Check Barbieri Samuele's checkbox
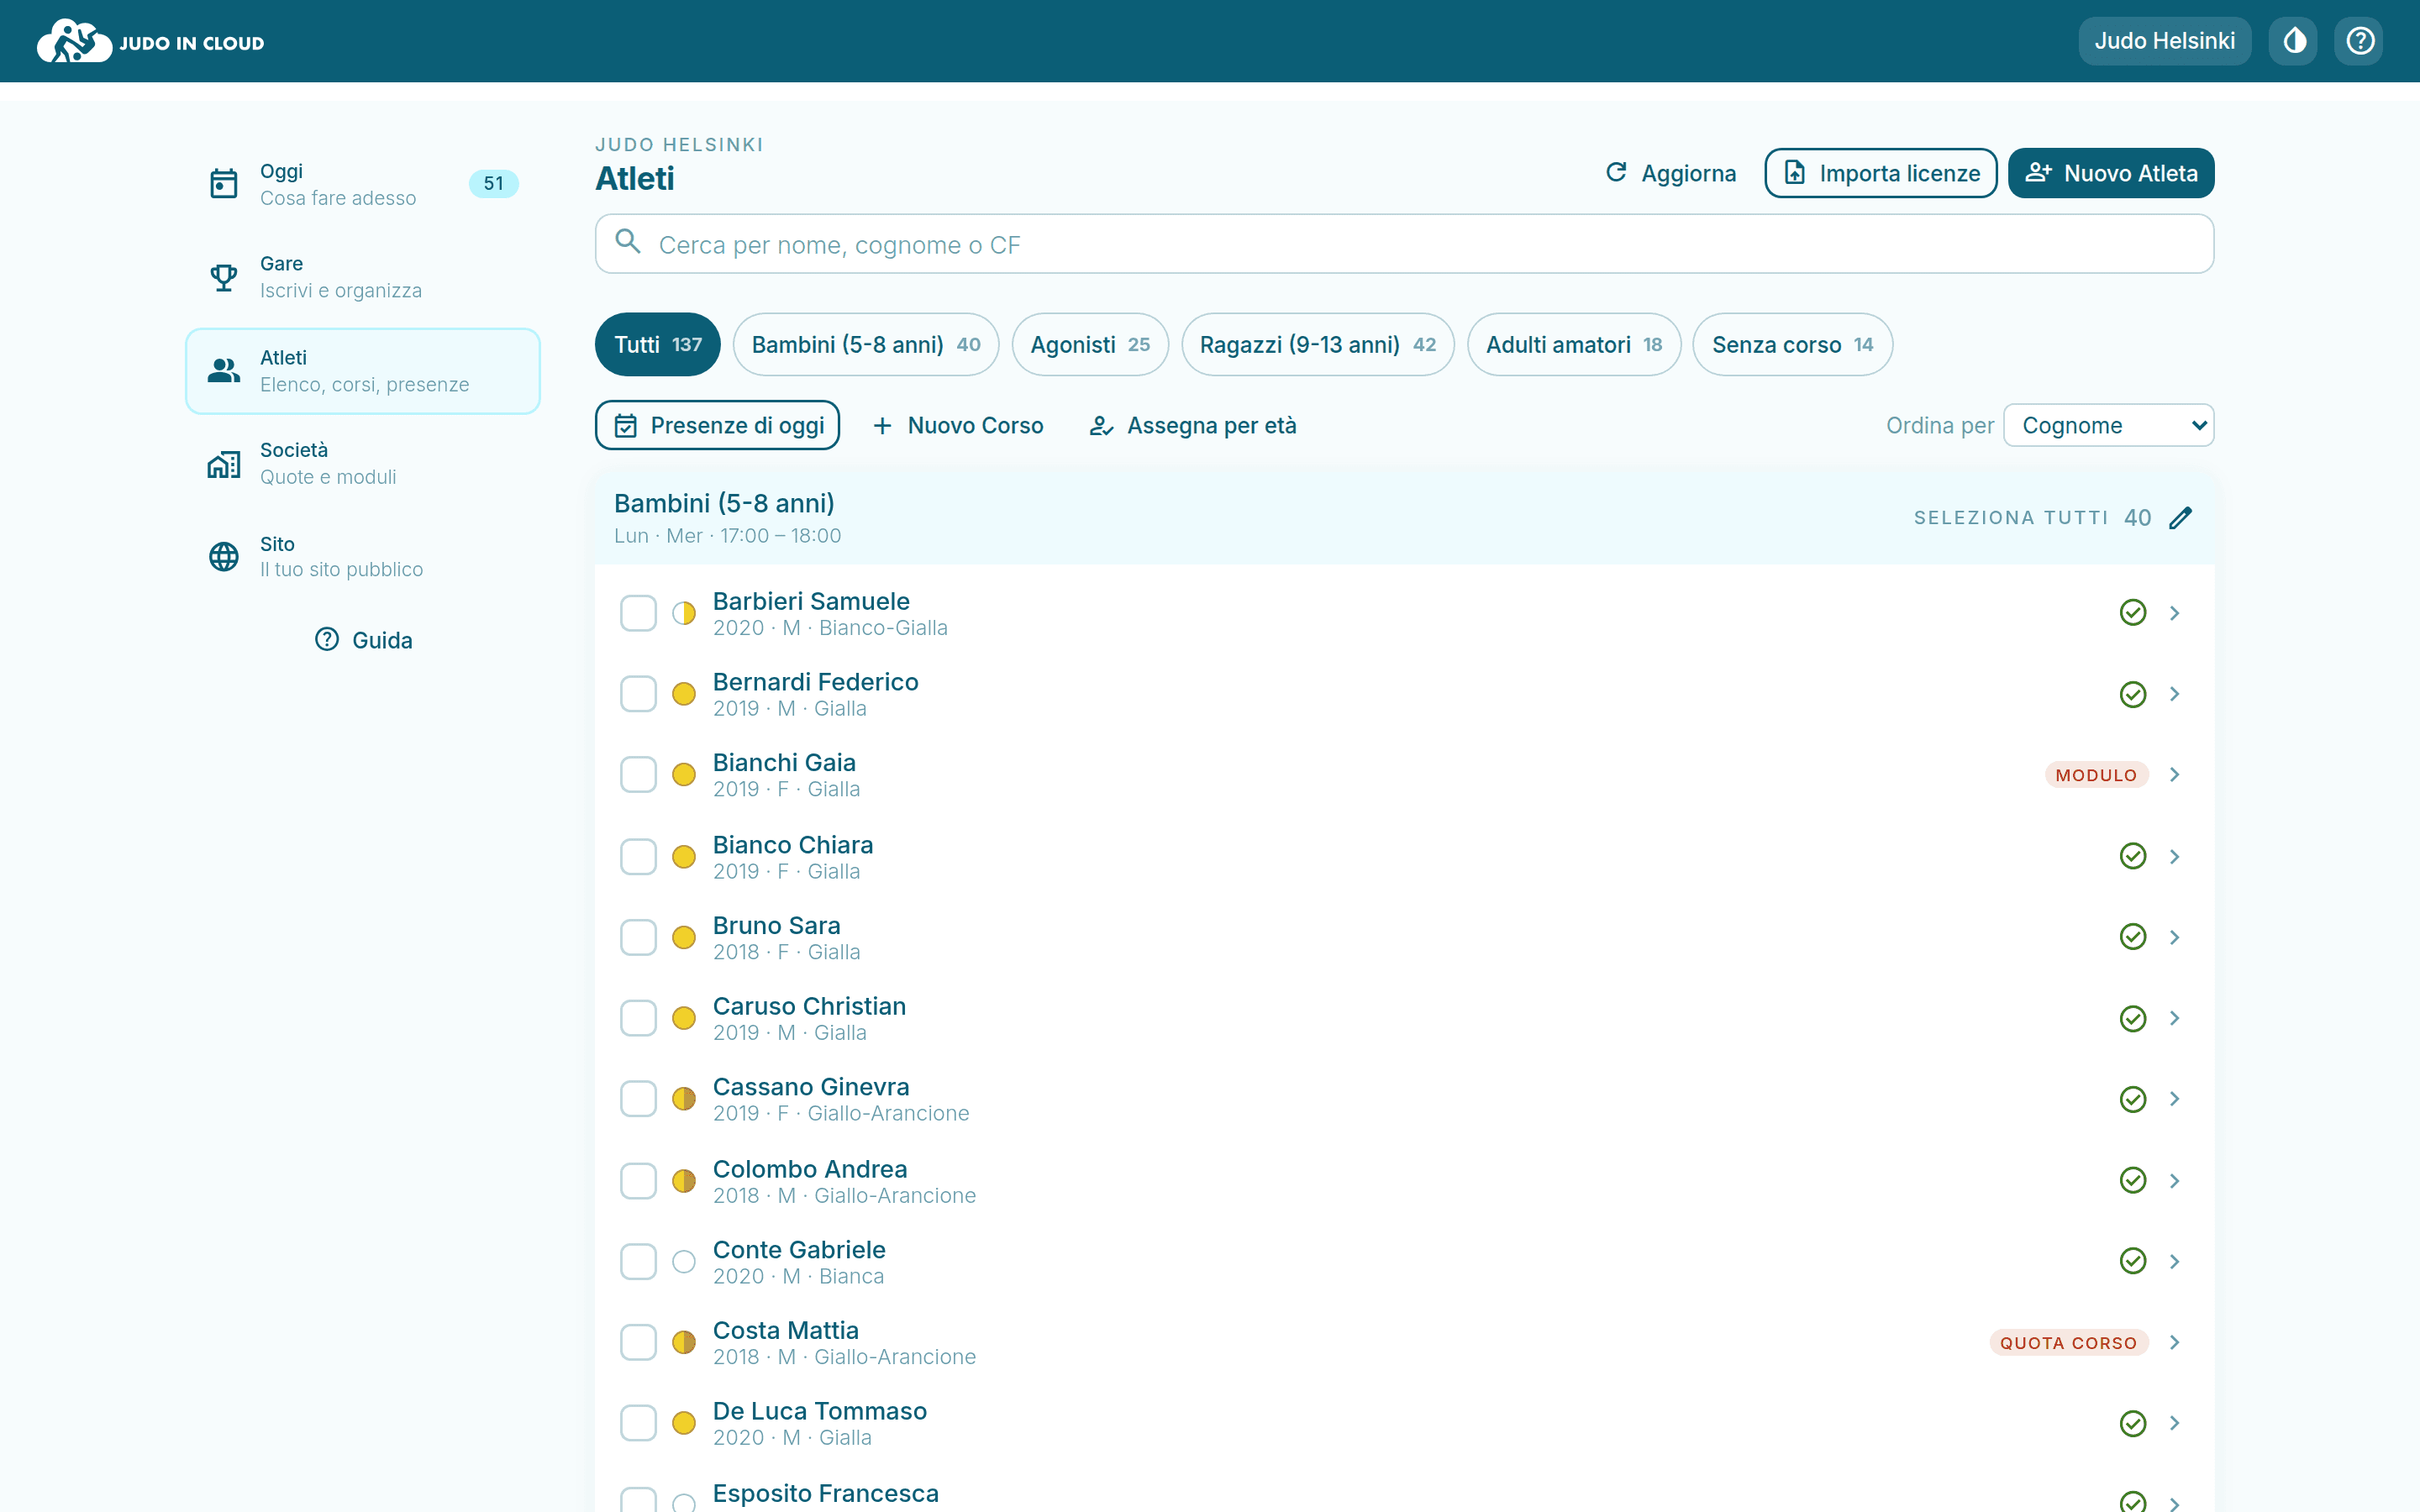This screenshot has height=1512, width=2420. (638, 613)
